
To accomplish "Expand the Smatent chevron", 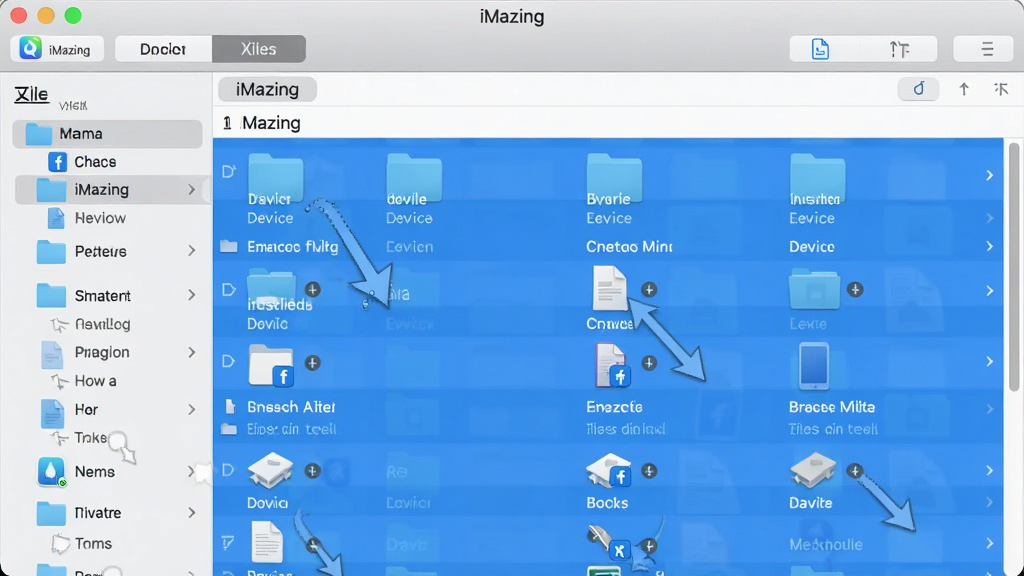I will pos(191,295).
